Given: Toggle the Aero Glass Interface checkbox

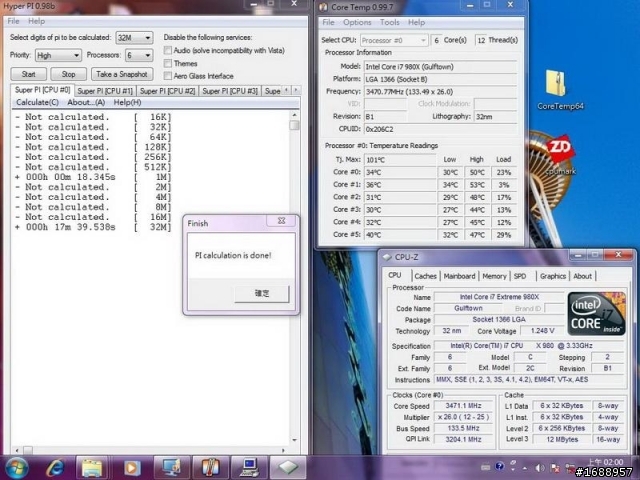Looking at the screenshot, I should pyautogui.click(x=168, y=76).
